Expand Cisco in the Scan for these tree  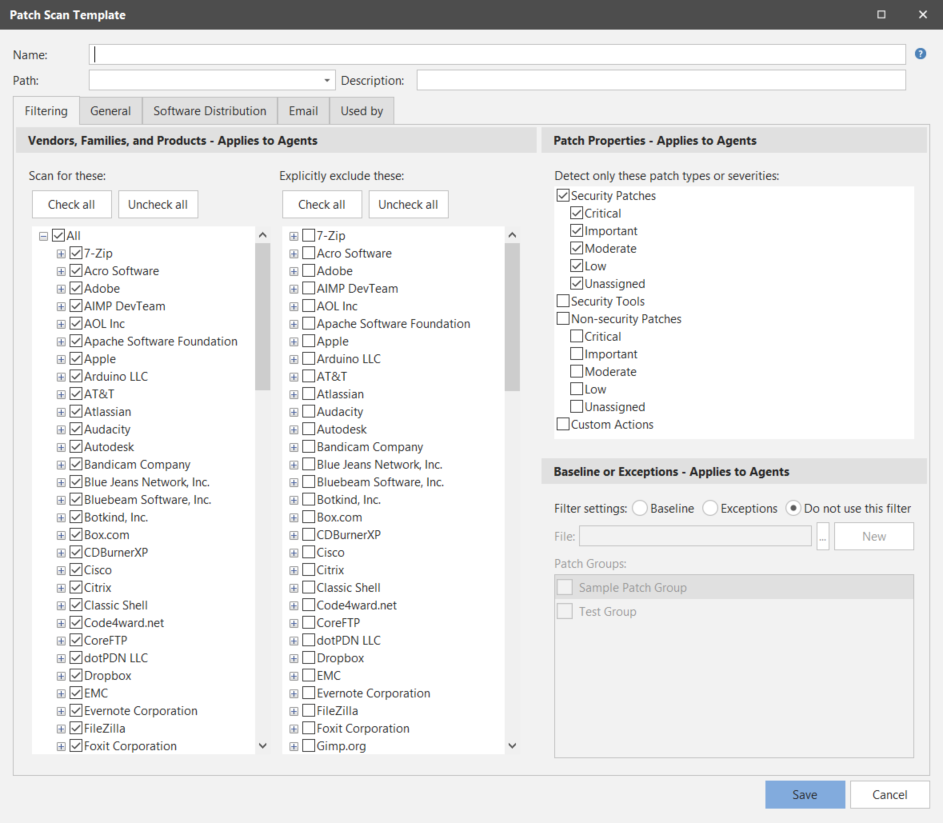[x=61, y=570]
